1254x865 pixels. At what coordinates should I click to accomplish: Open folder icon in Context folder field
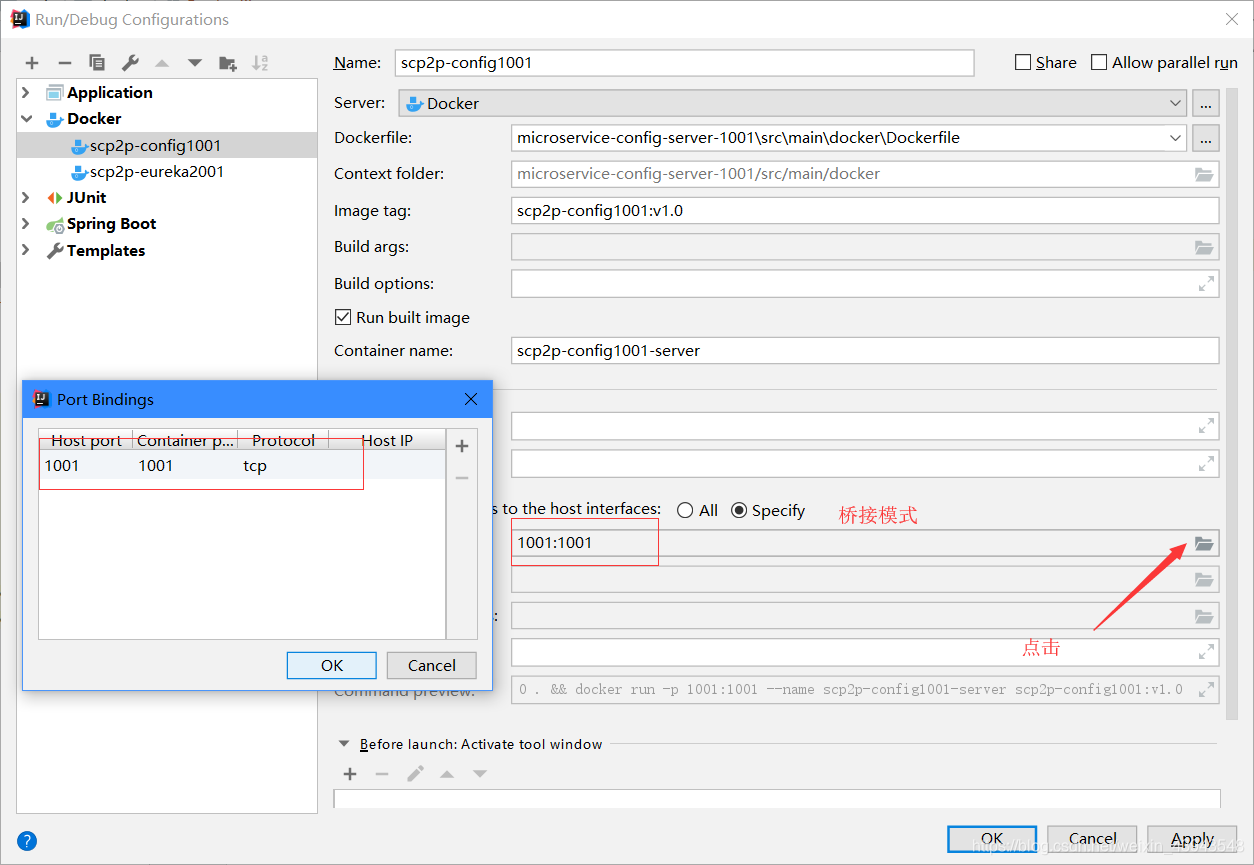point(1204,174)
